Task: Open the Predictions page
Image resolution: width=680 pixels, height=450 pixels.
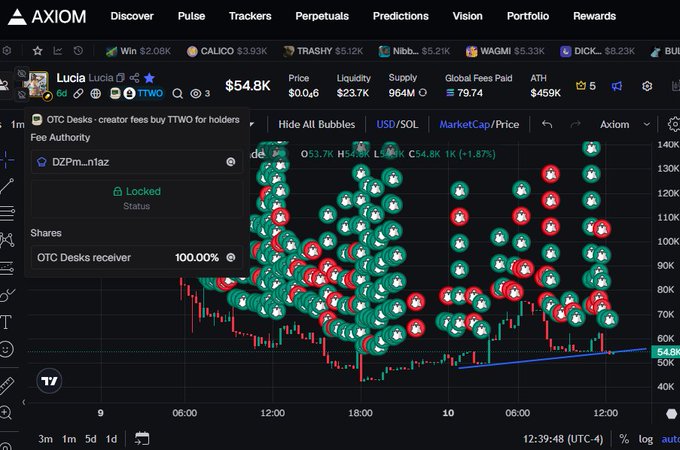Action: pos(401,16)
